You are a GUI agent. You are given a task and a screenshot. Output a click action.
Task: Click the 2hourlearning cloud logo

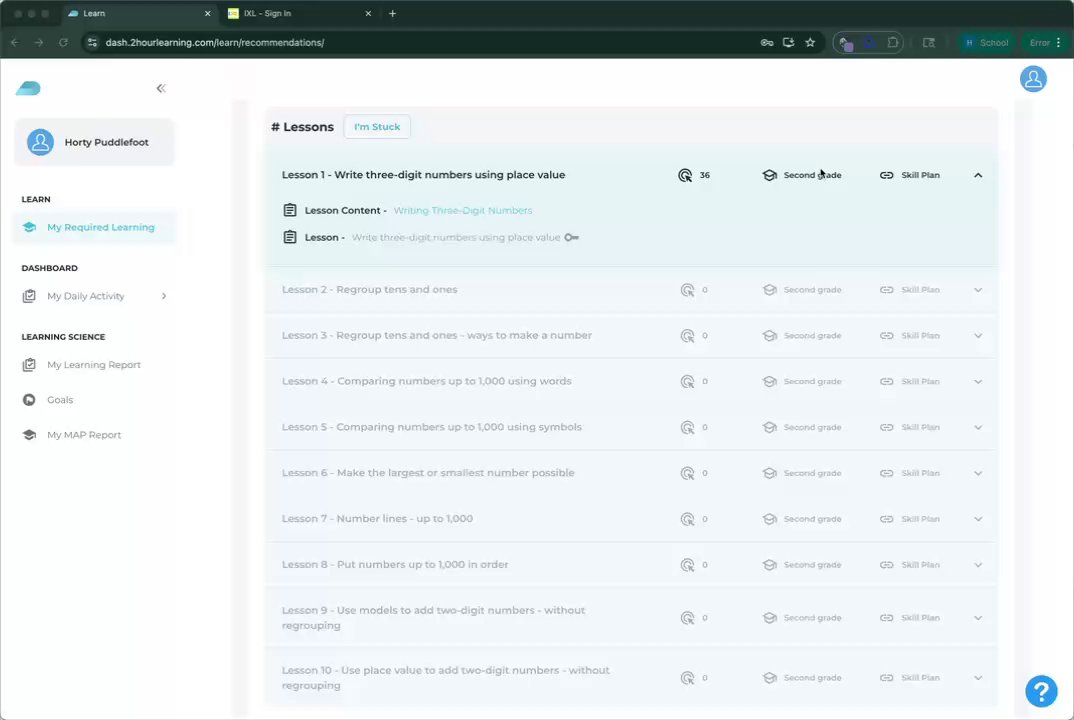click(28, 89)
